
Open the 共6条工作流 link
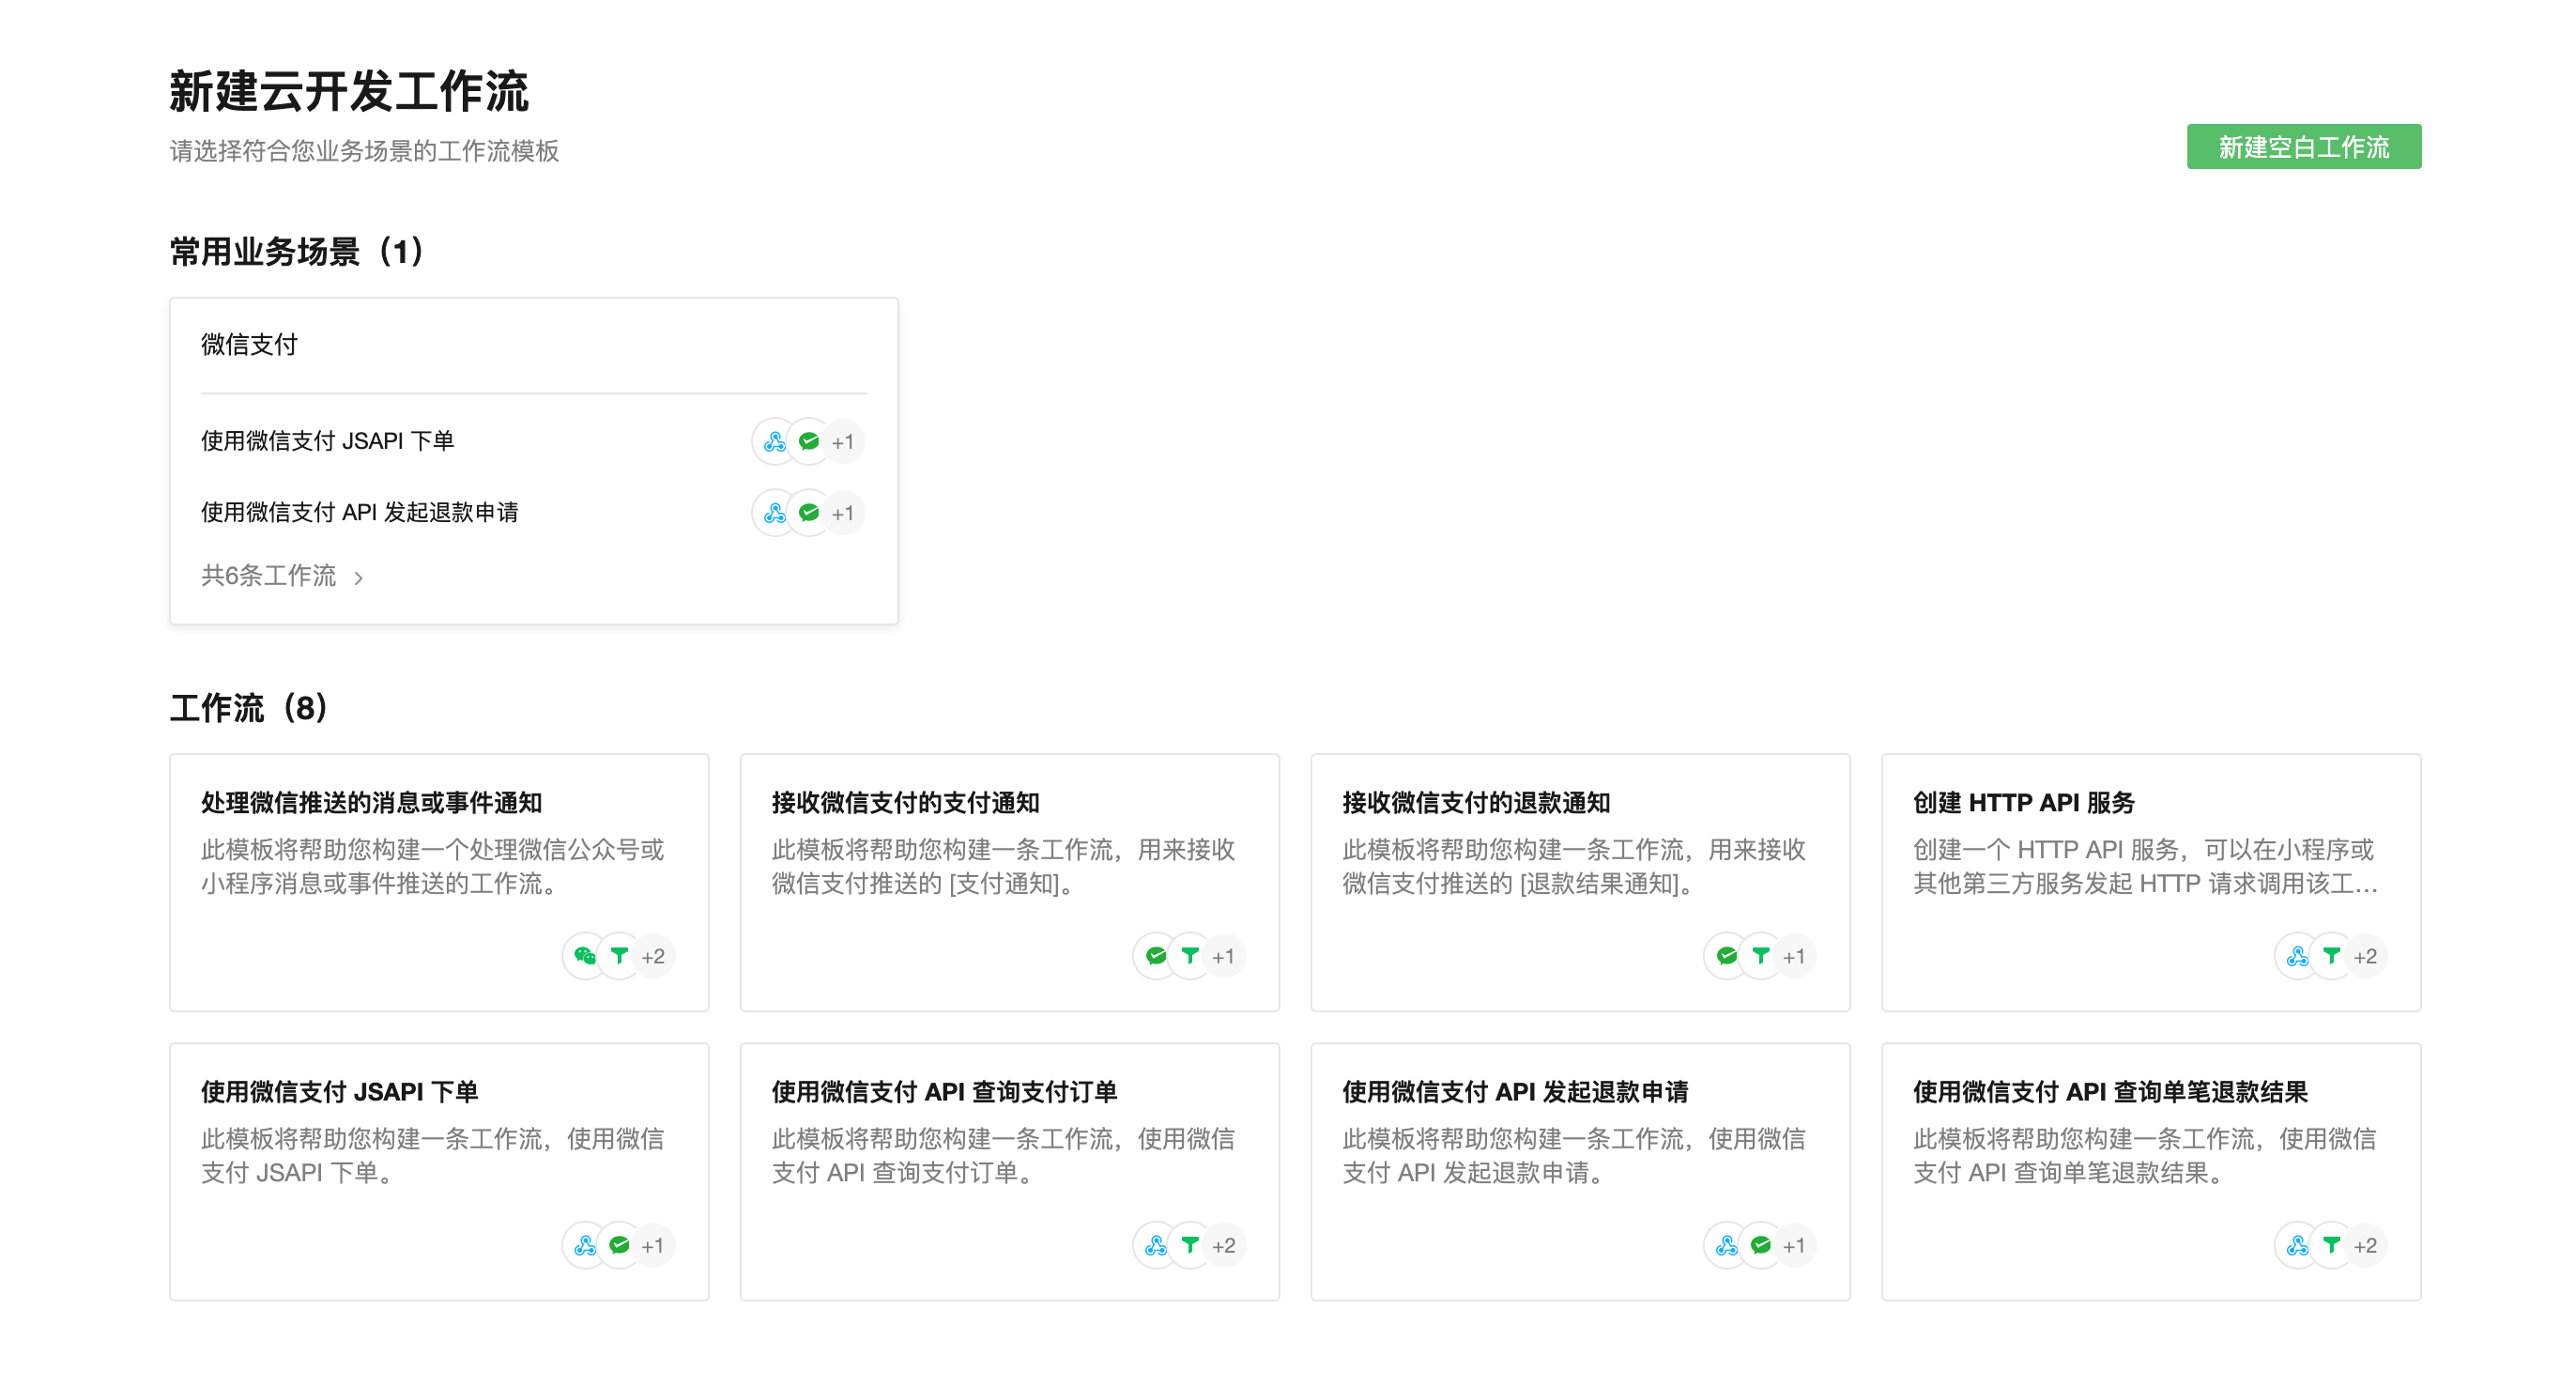click(268, 576)
